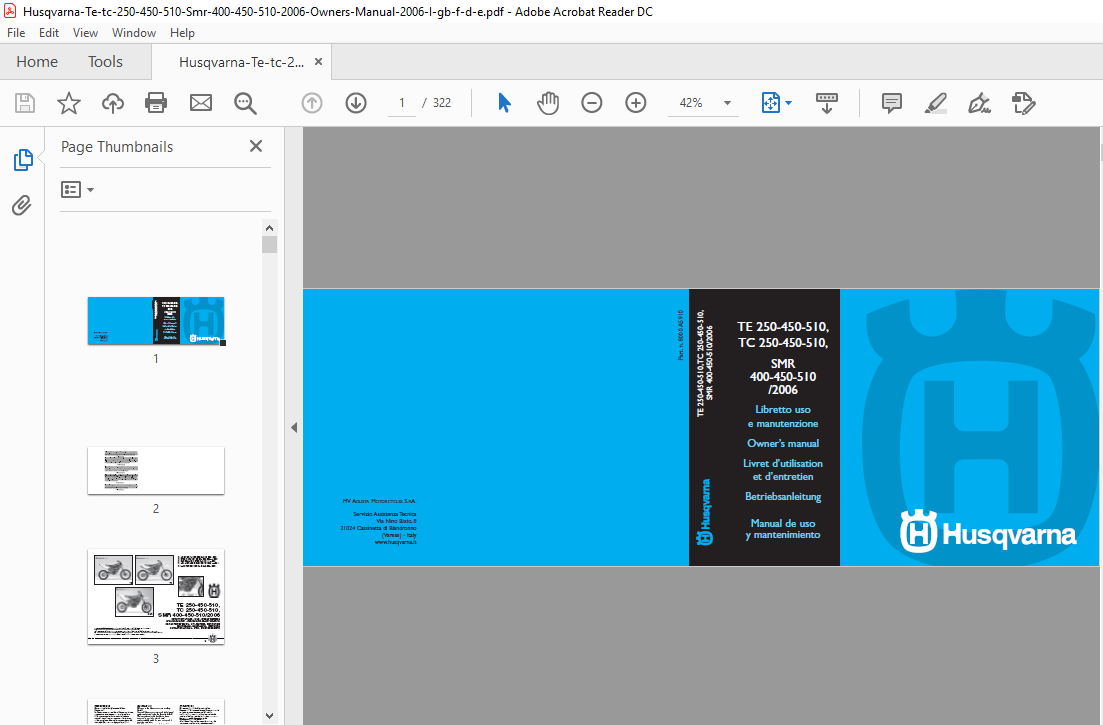The image size is (1103, 725).
Task: Open the File menu
Action: (16, 33)
